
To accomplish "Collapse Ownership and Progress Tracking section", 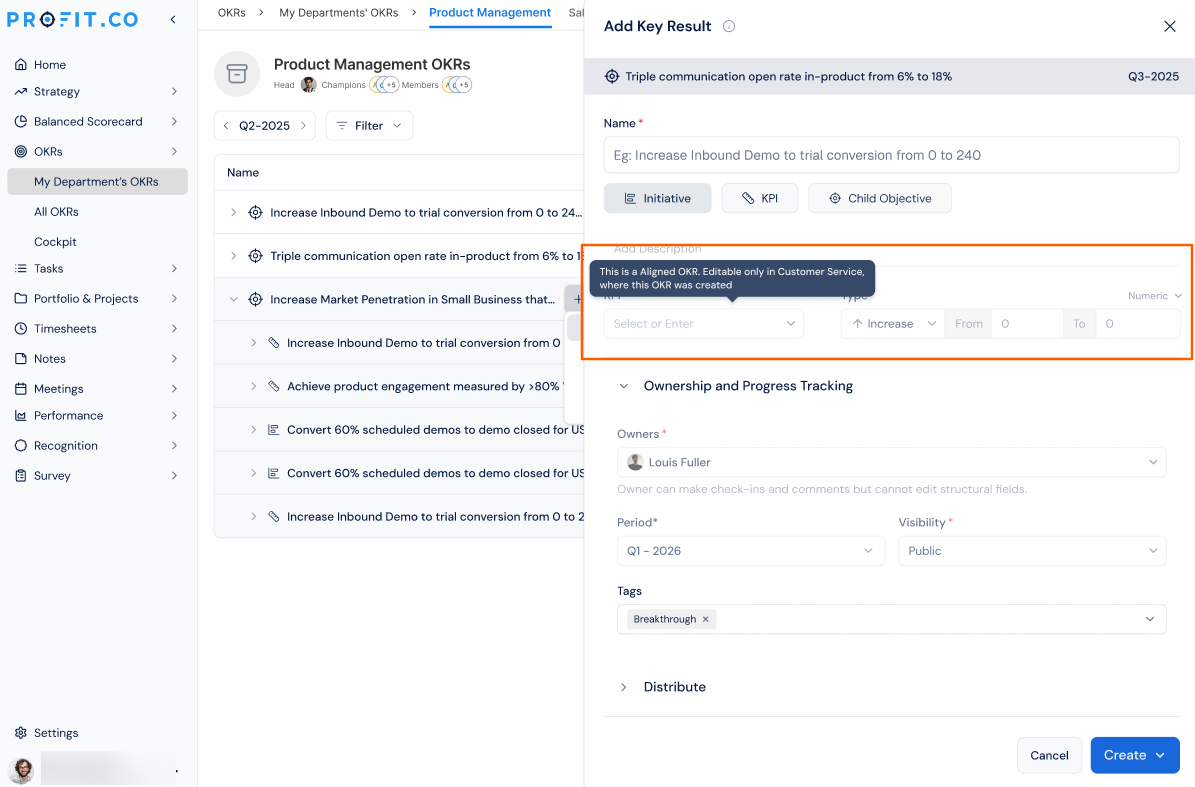I will coord(623,386).
